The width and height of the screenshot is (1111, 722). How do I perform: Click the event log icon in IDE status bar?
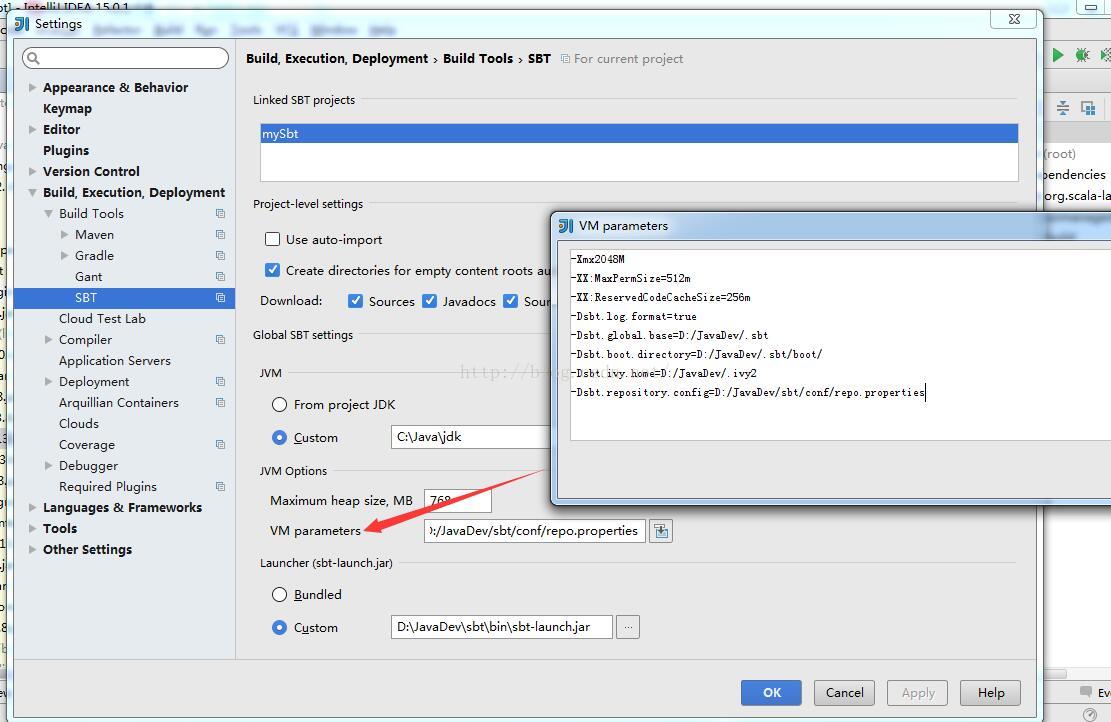click(1085, 691)
